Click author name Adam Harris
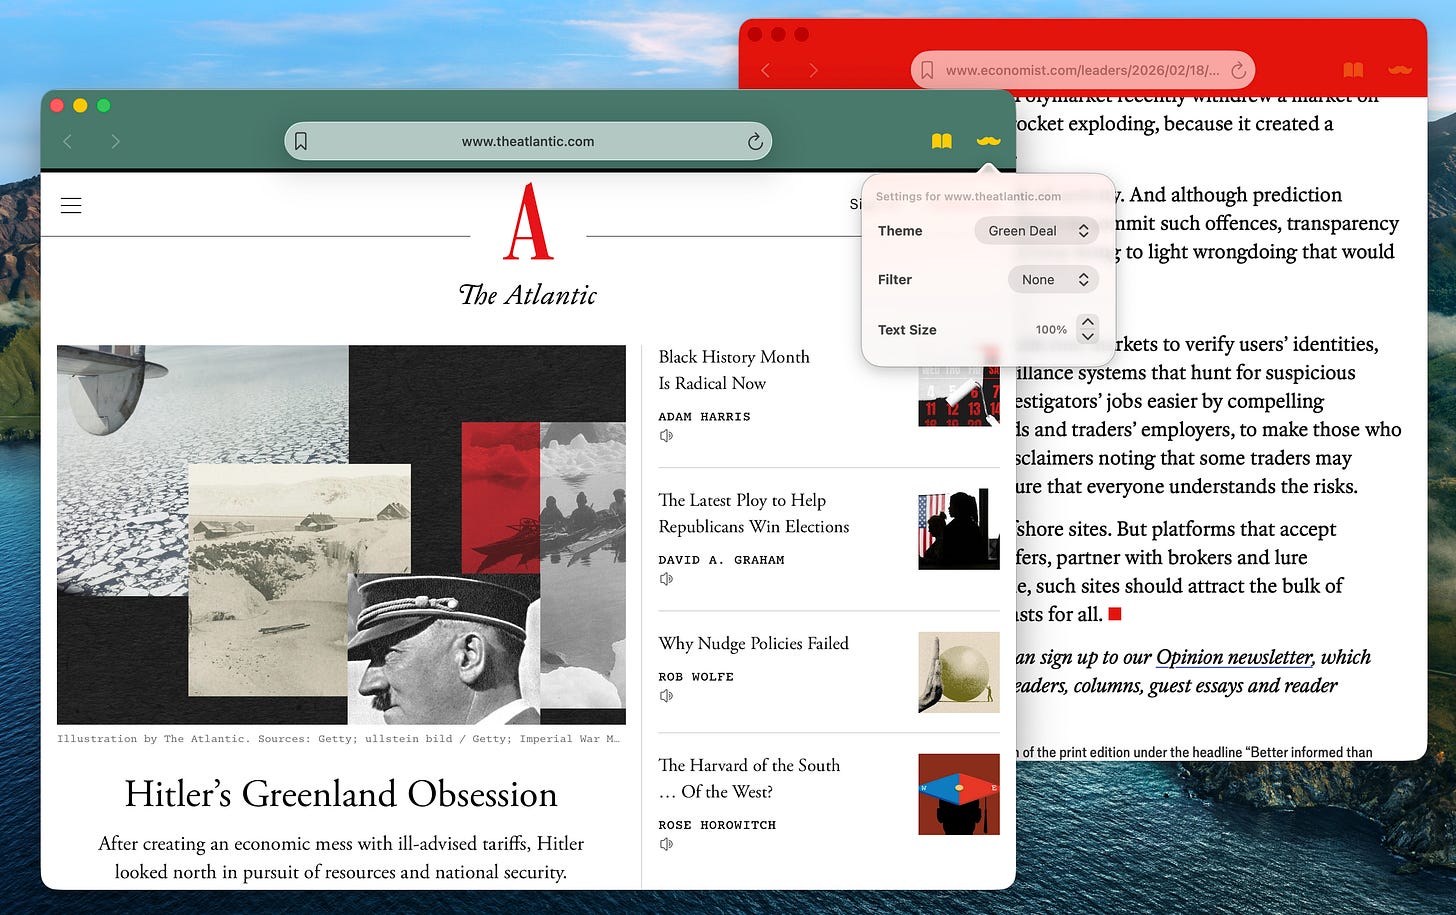1456x915 pixels. tap(704, 416)
